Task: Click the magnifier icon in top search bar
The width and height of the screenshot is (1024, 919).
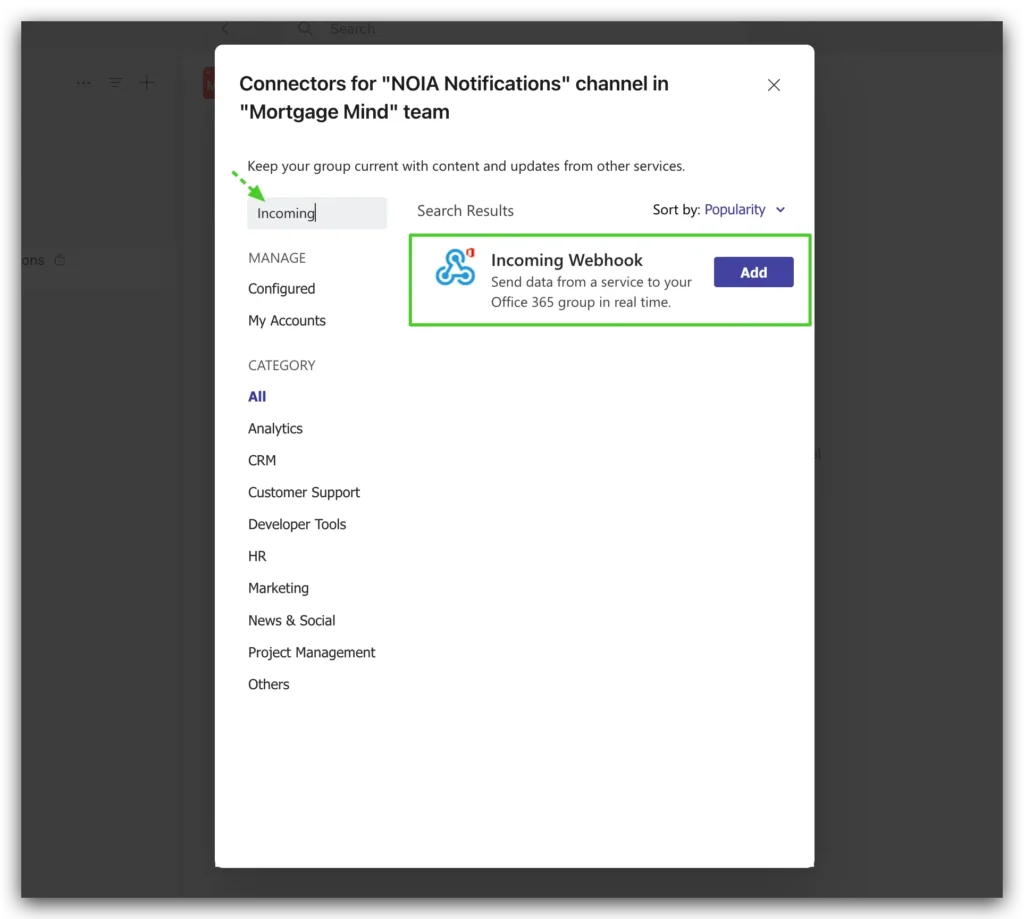Action: point(306,29)
